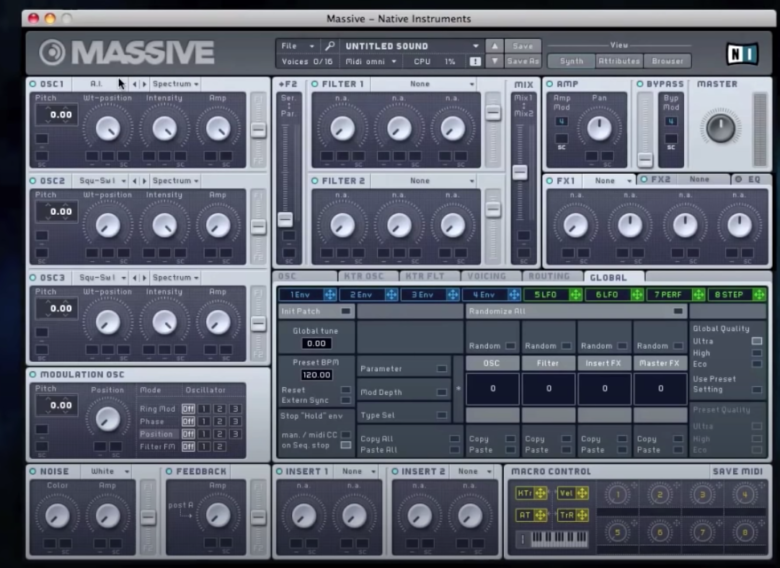Click OSC1 next wavetable arrow
Viewport: 780px width, 568px height.
[x=144, y=84]
